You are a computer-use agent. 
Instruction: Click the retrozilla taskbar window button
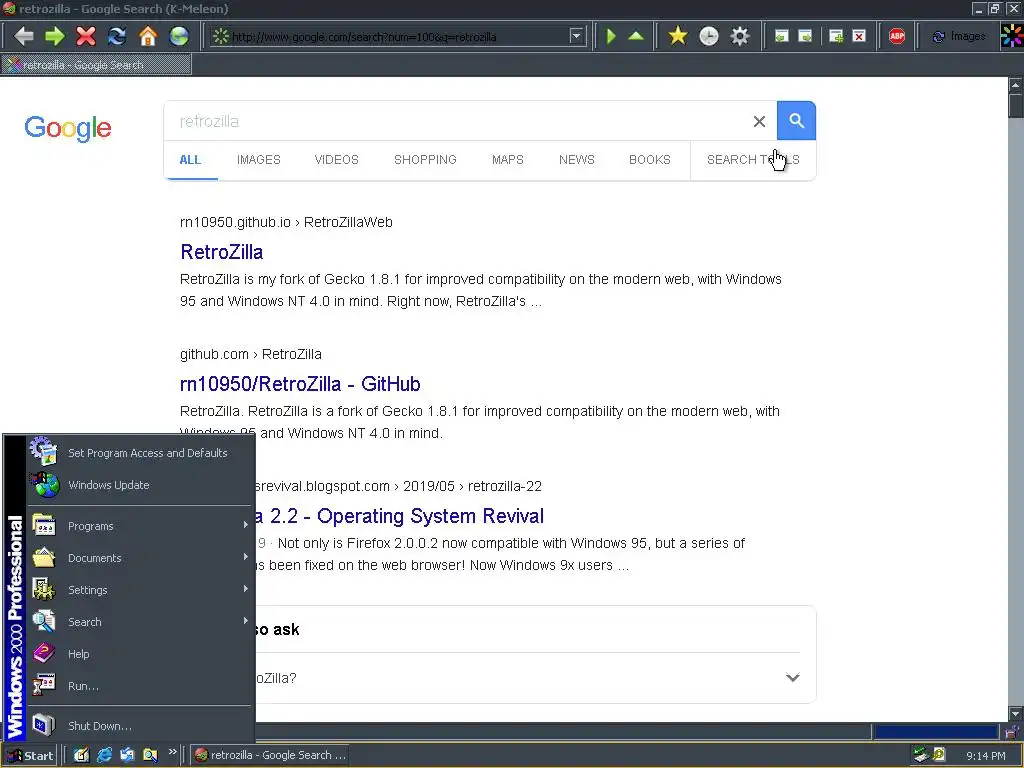270,755
